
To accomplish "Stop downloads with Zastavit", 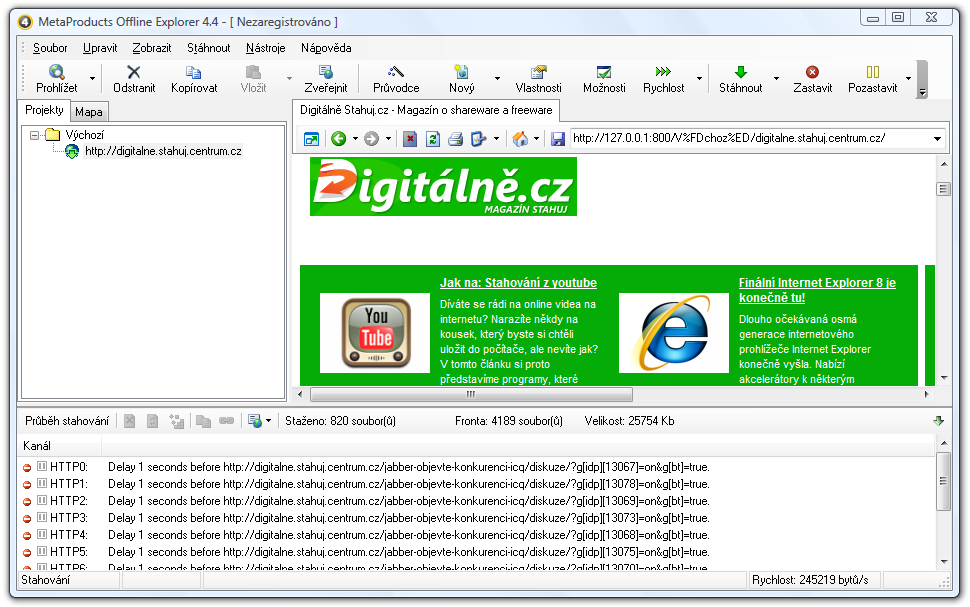I will (x=812, y=79).
